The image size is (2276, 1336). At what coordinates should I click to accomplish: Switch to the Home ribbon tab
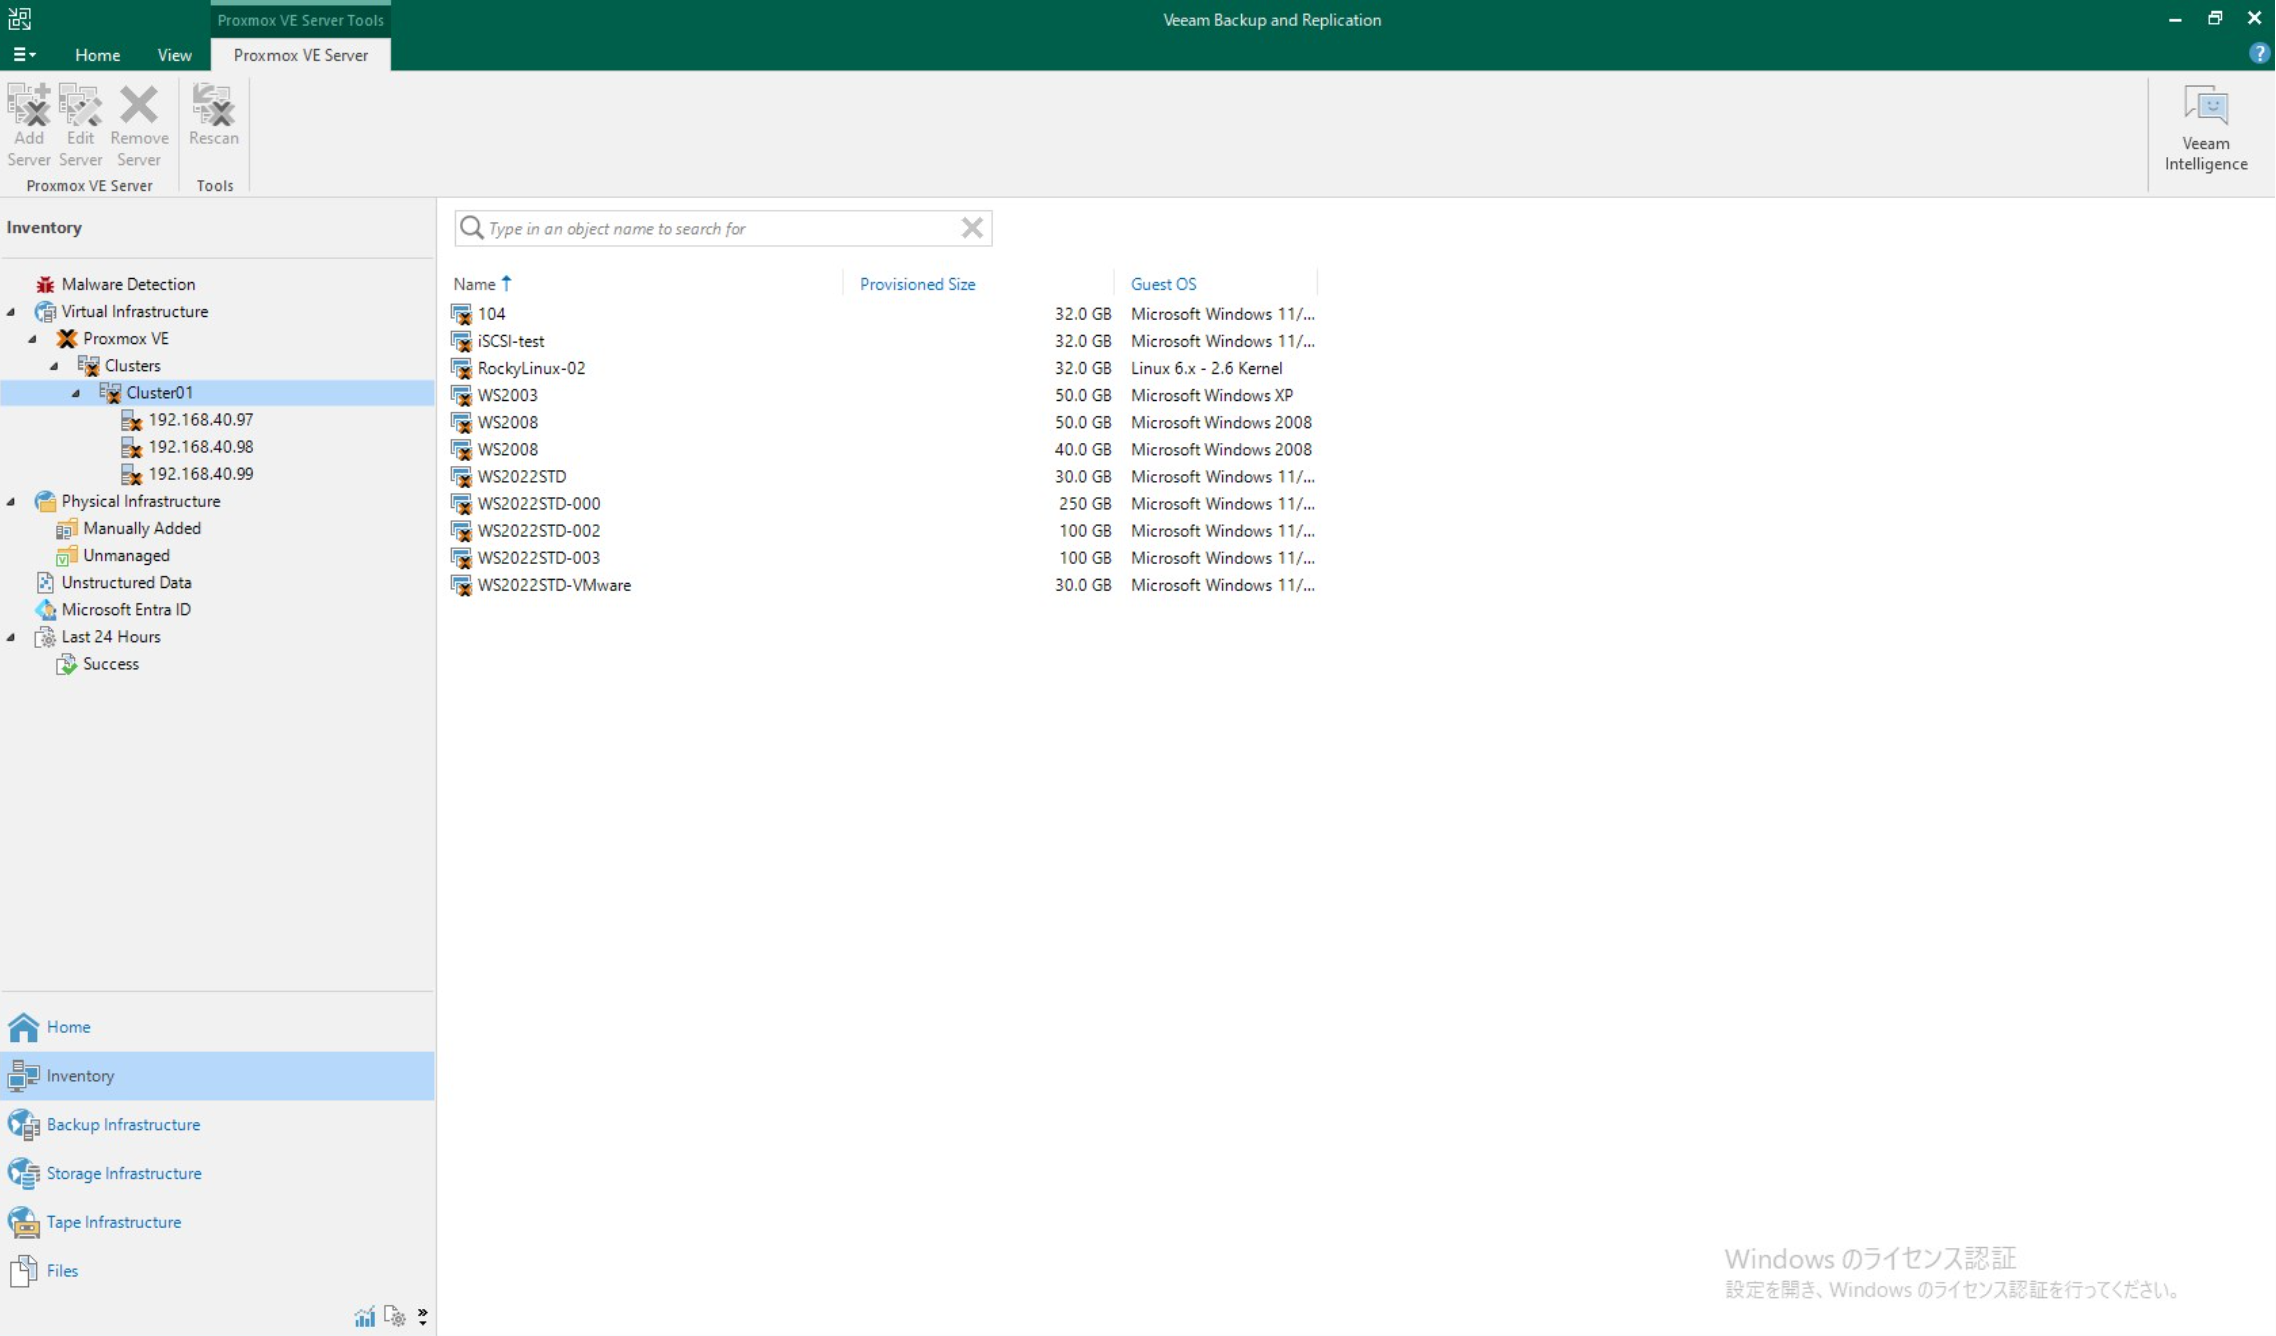tap(97, 55)
